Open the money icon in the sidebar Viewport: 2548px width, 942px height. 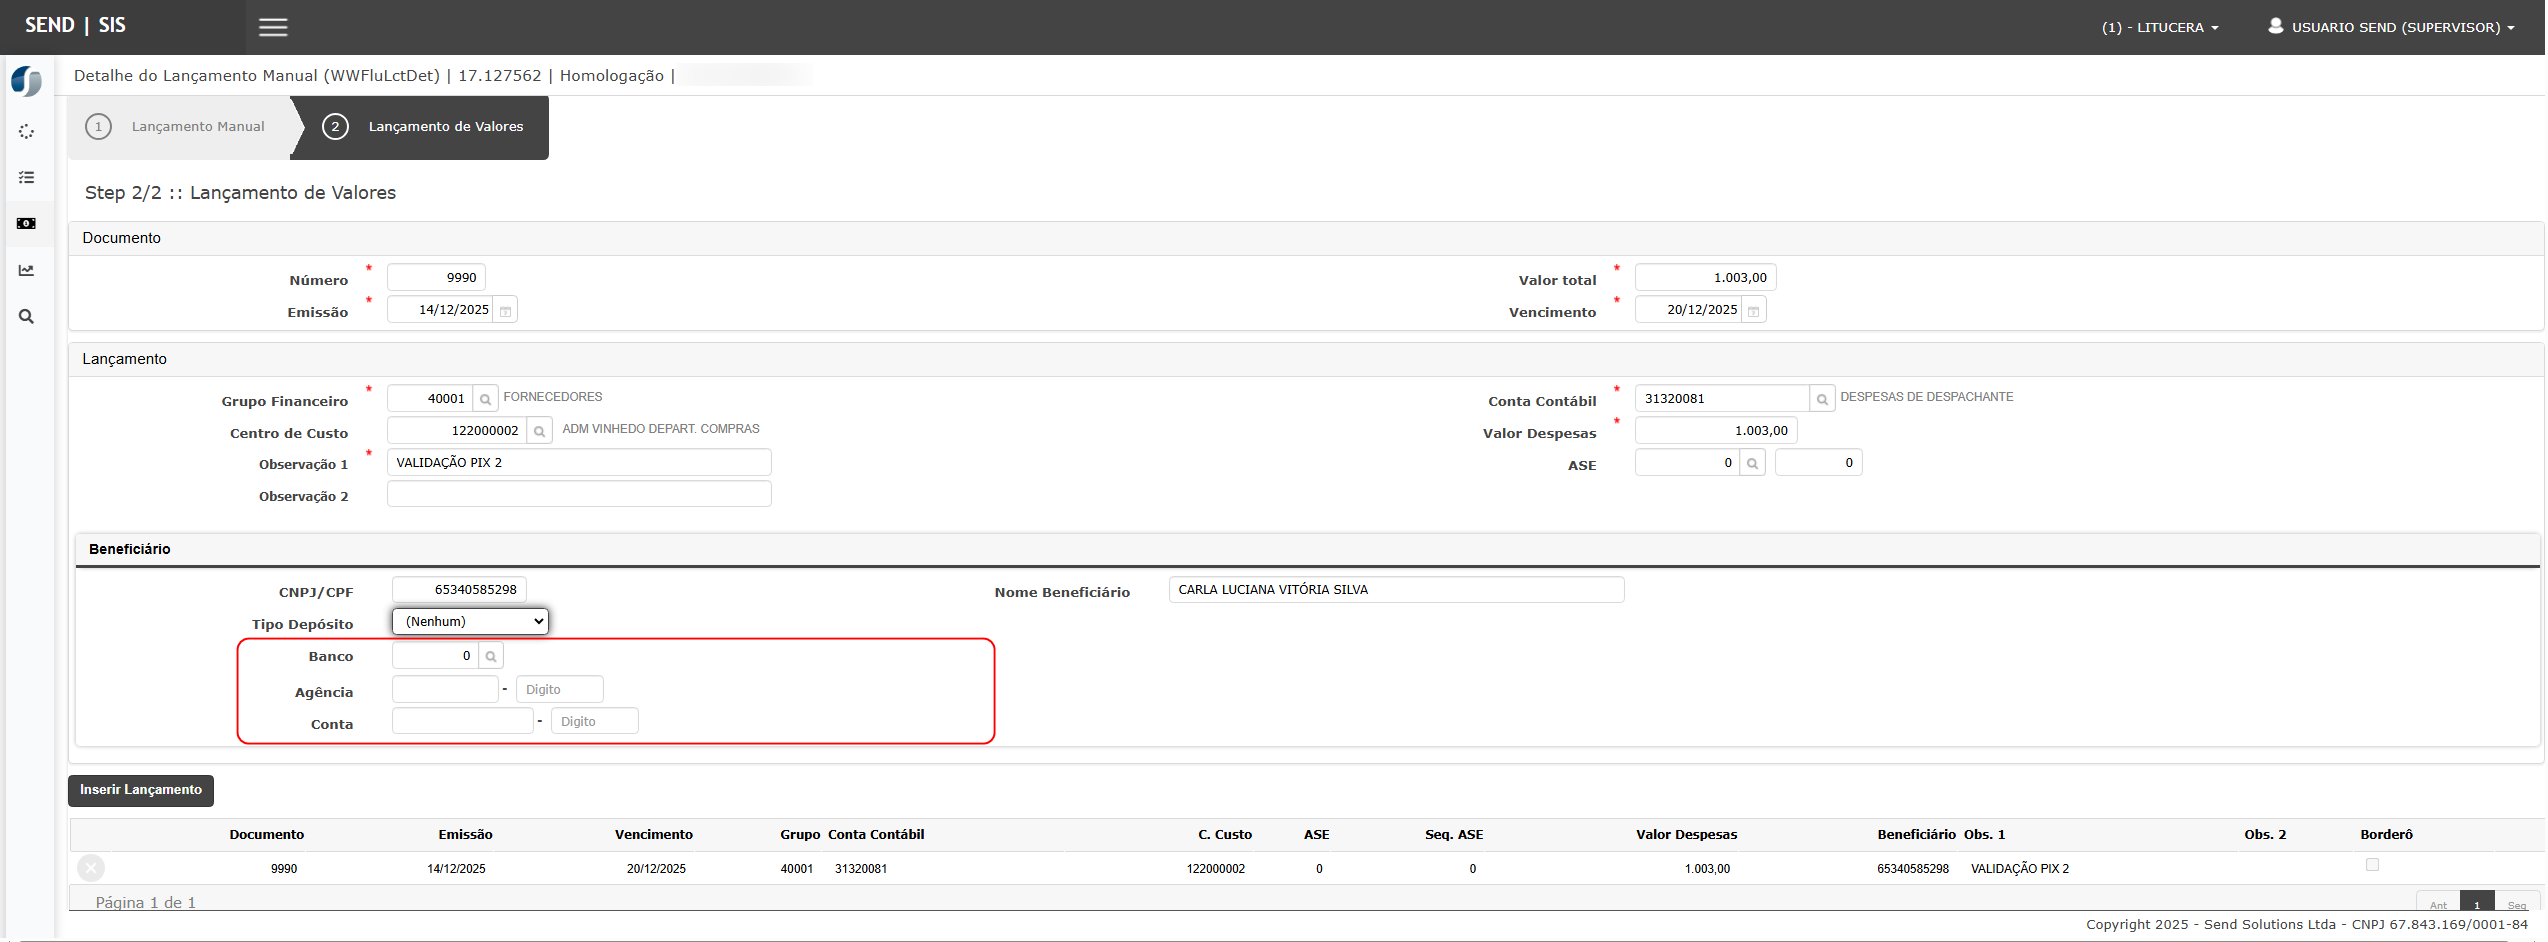coord(27,224)
